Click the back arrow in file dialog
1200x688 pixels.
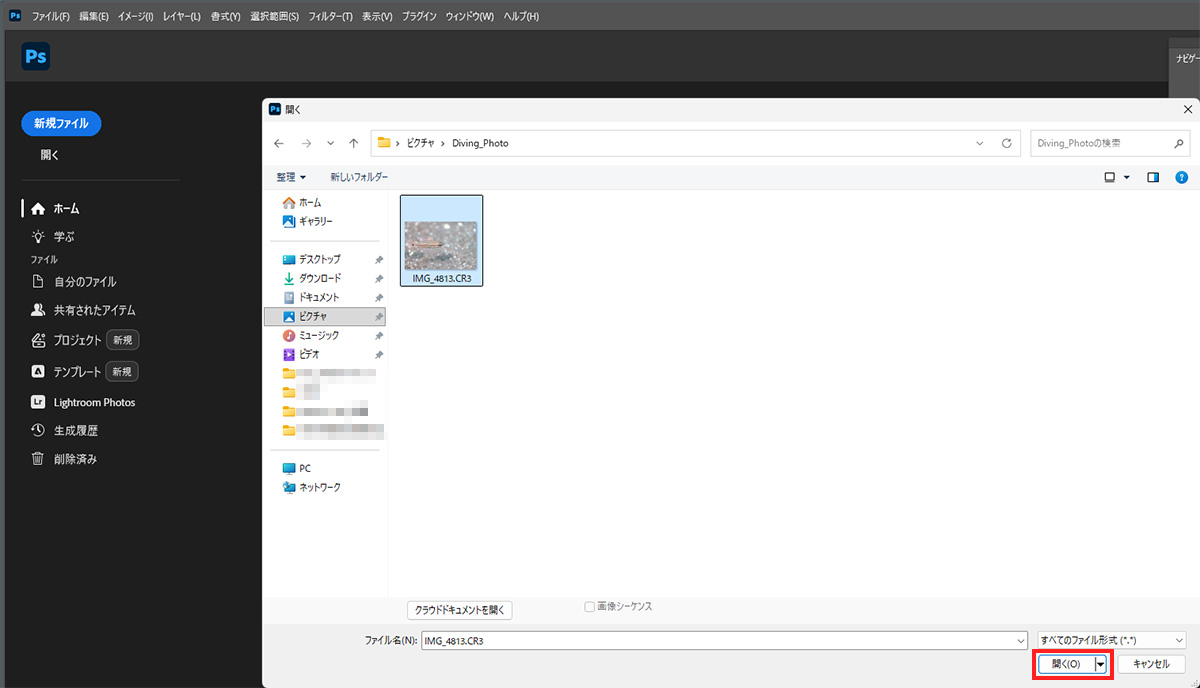coord(279,143)
